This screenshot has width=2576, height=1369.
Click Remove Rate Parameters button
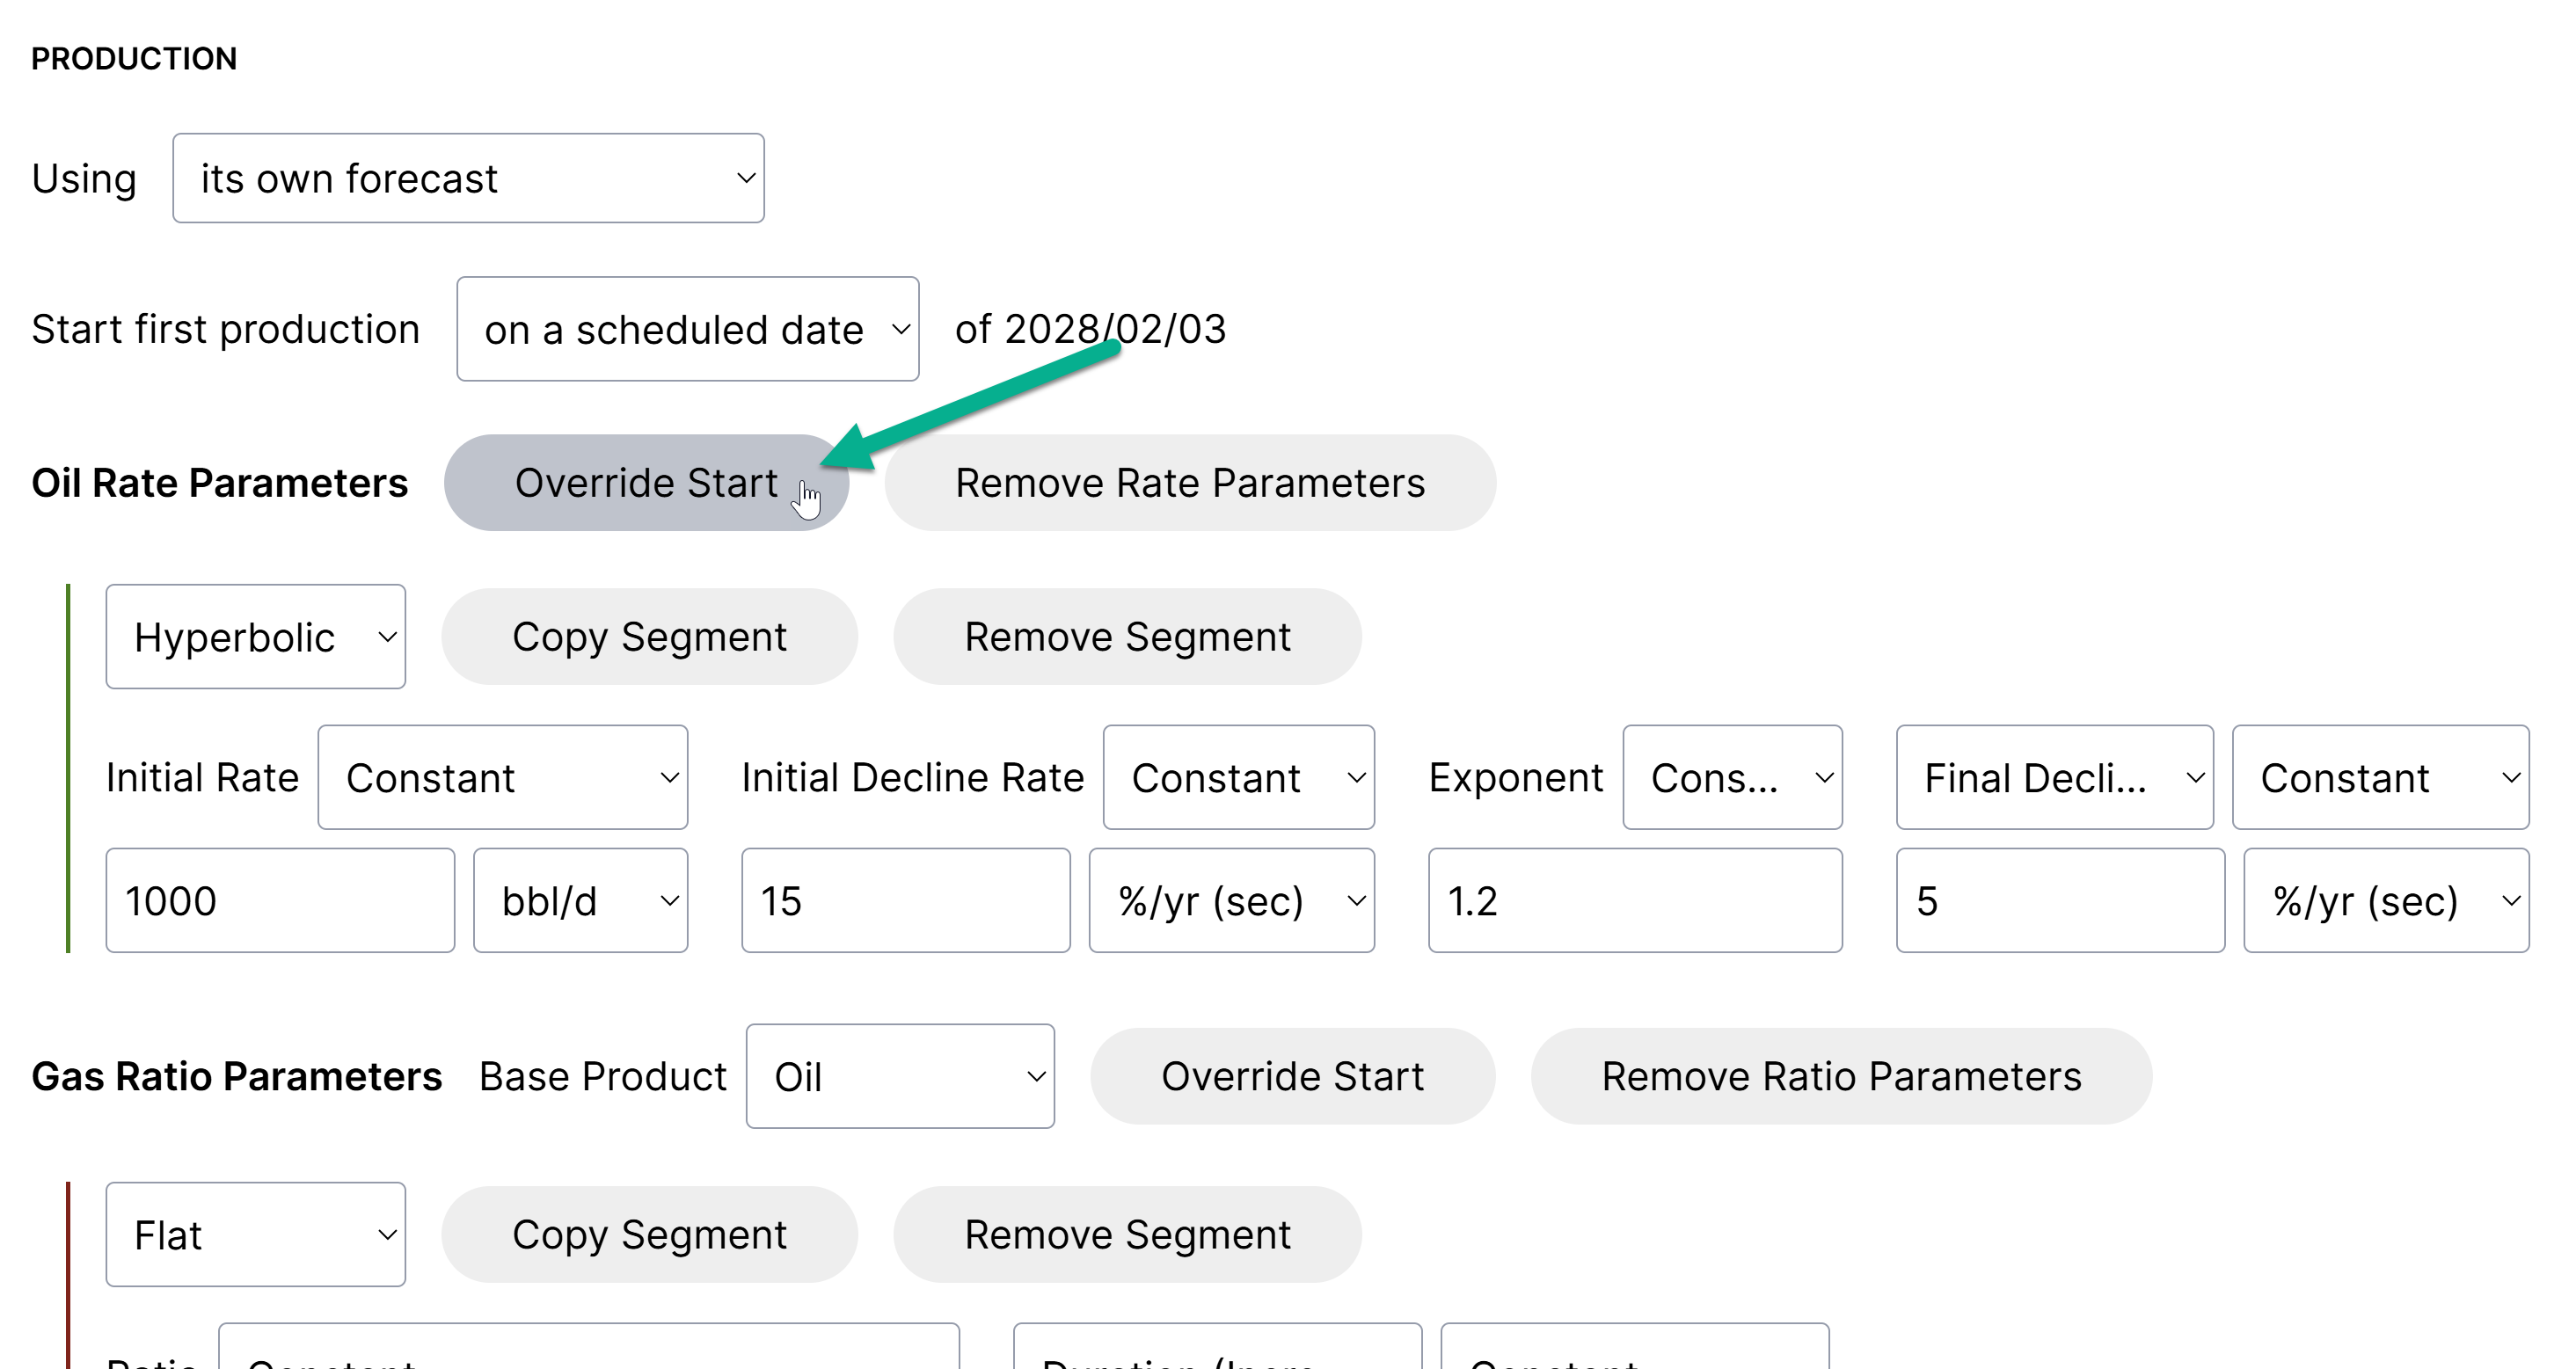1189,483
